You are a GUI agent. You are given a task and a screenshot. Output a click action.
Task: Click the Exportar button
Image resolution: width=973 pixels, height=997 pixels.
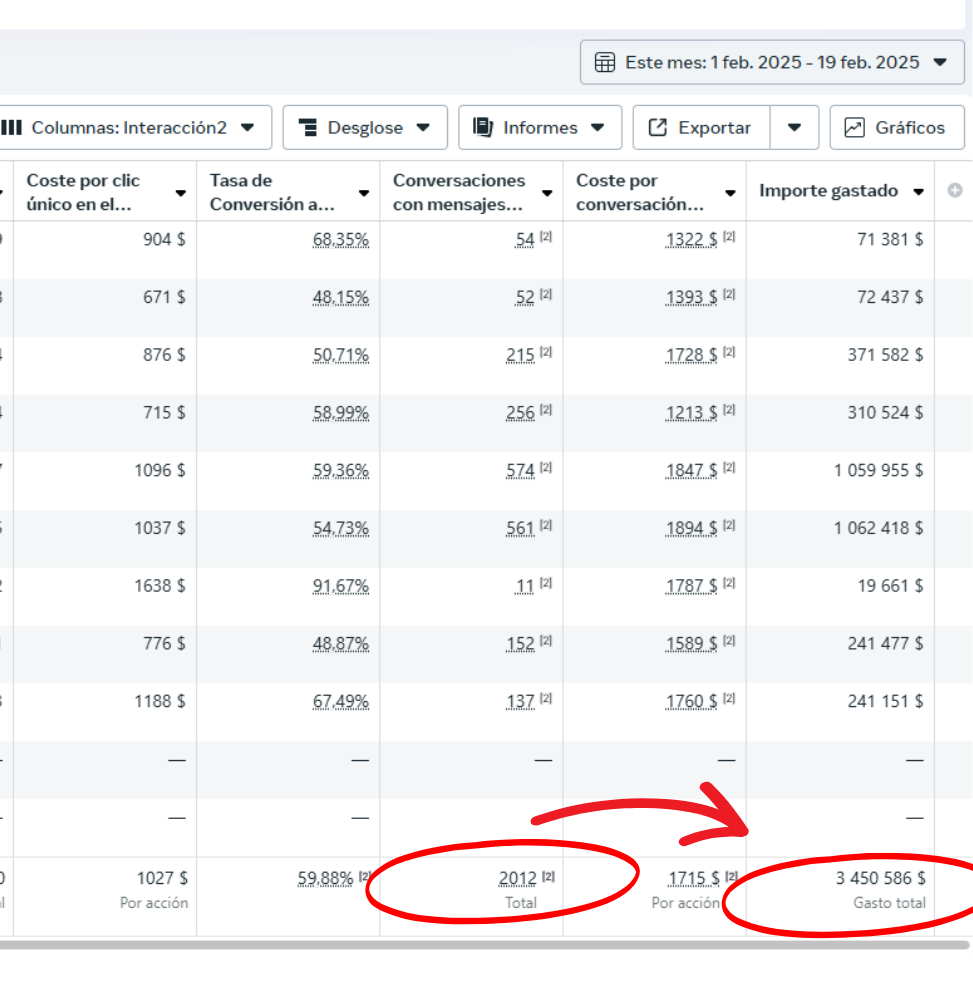702,128
